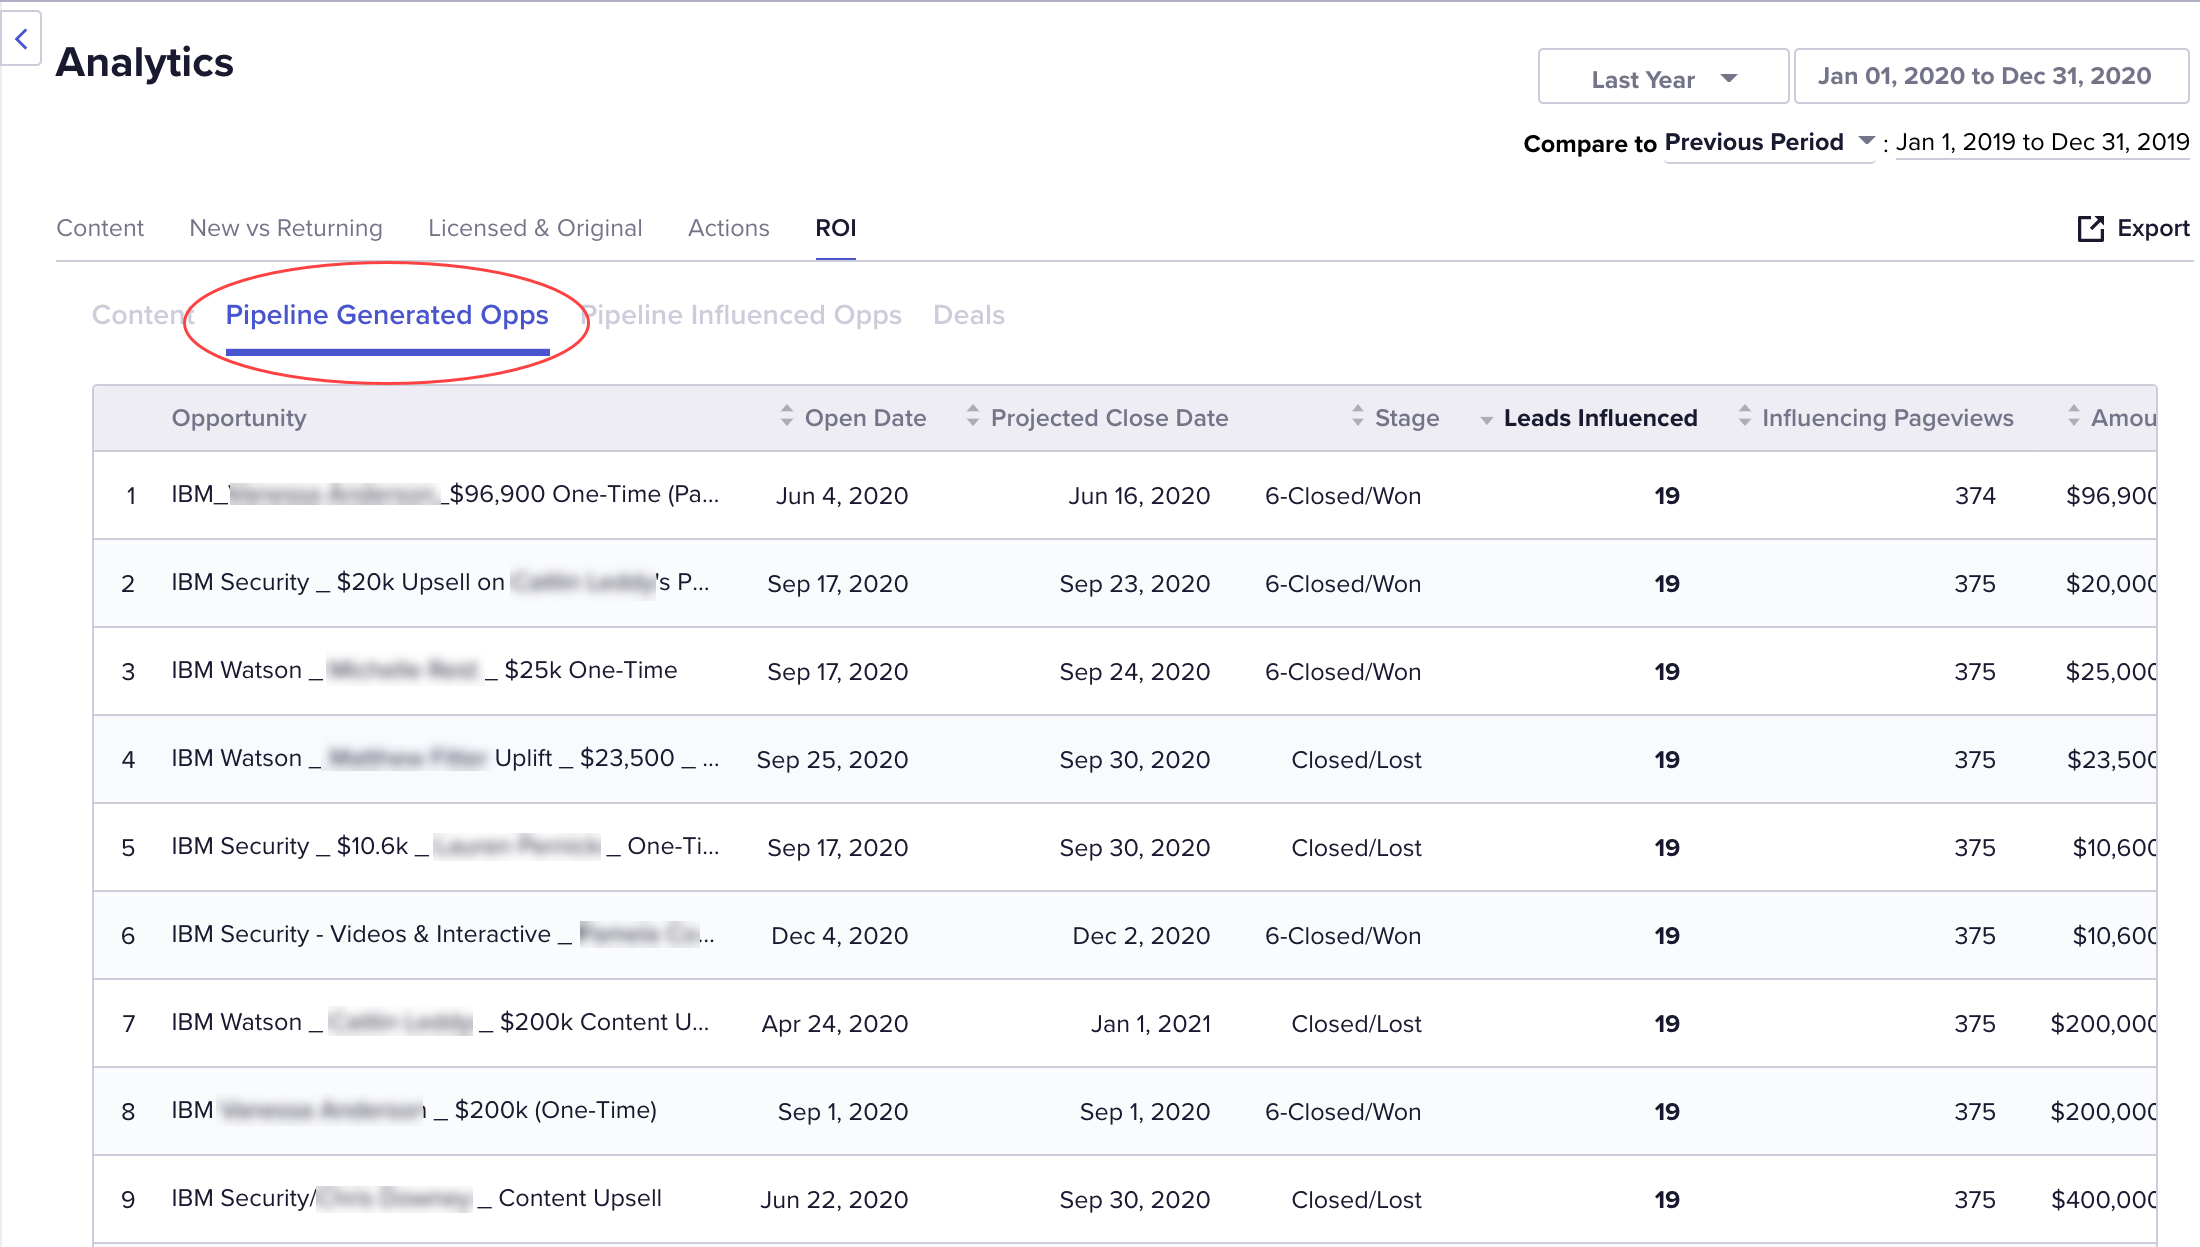Click the Sep 23, 2020 close date

click(x=1135, y=584)
